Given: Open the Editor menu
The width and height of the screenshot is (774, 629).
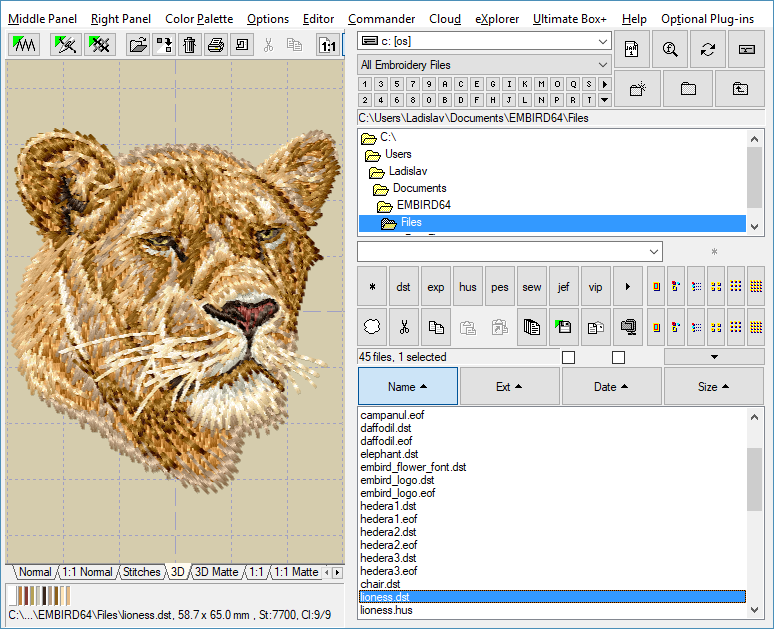Looking at the screenshot, I should (318, 19).
